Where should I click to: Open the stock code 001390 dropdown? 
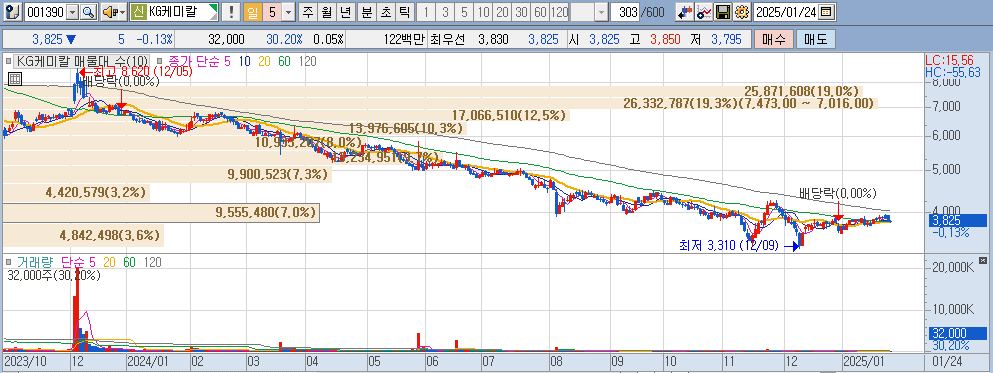click(73, 12)
